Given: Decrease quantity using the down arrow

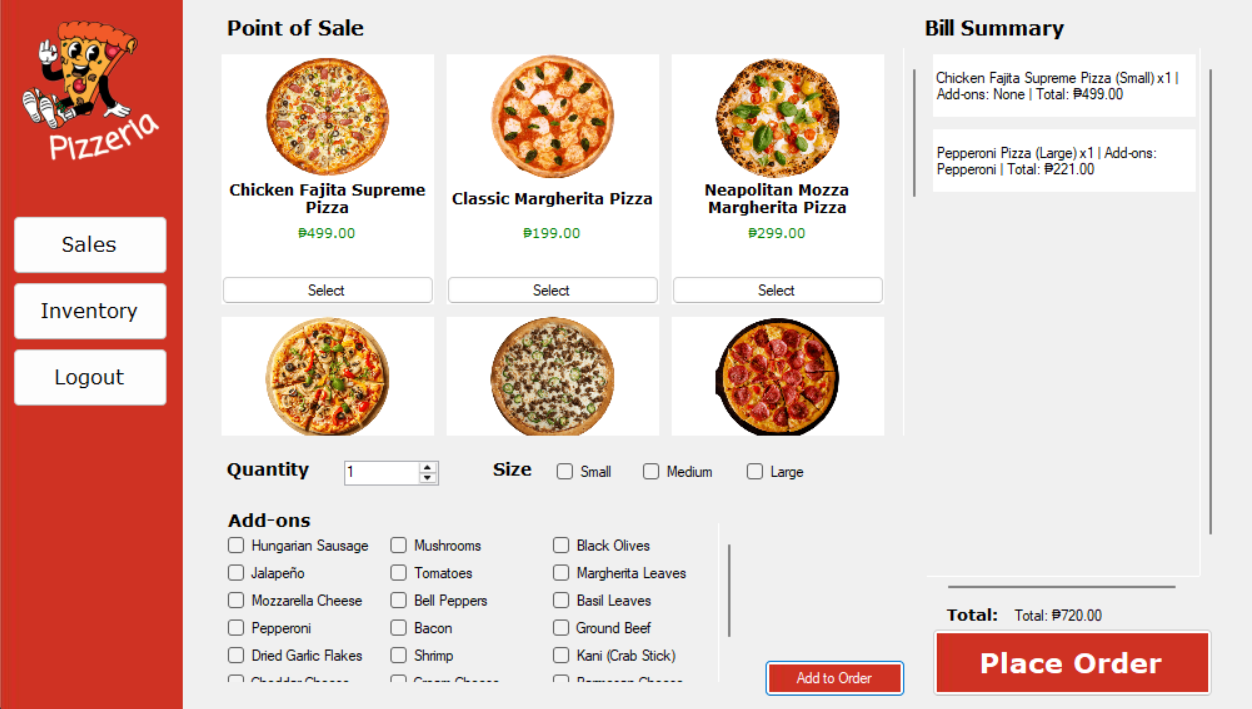Looking at the screenshot, I should point(427,477).
